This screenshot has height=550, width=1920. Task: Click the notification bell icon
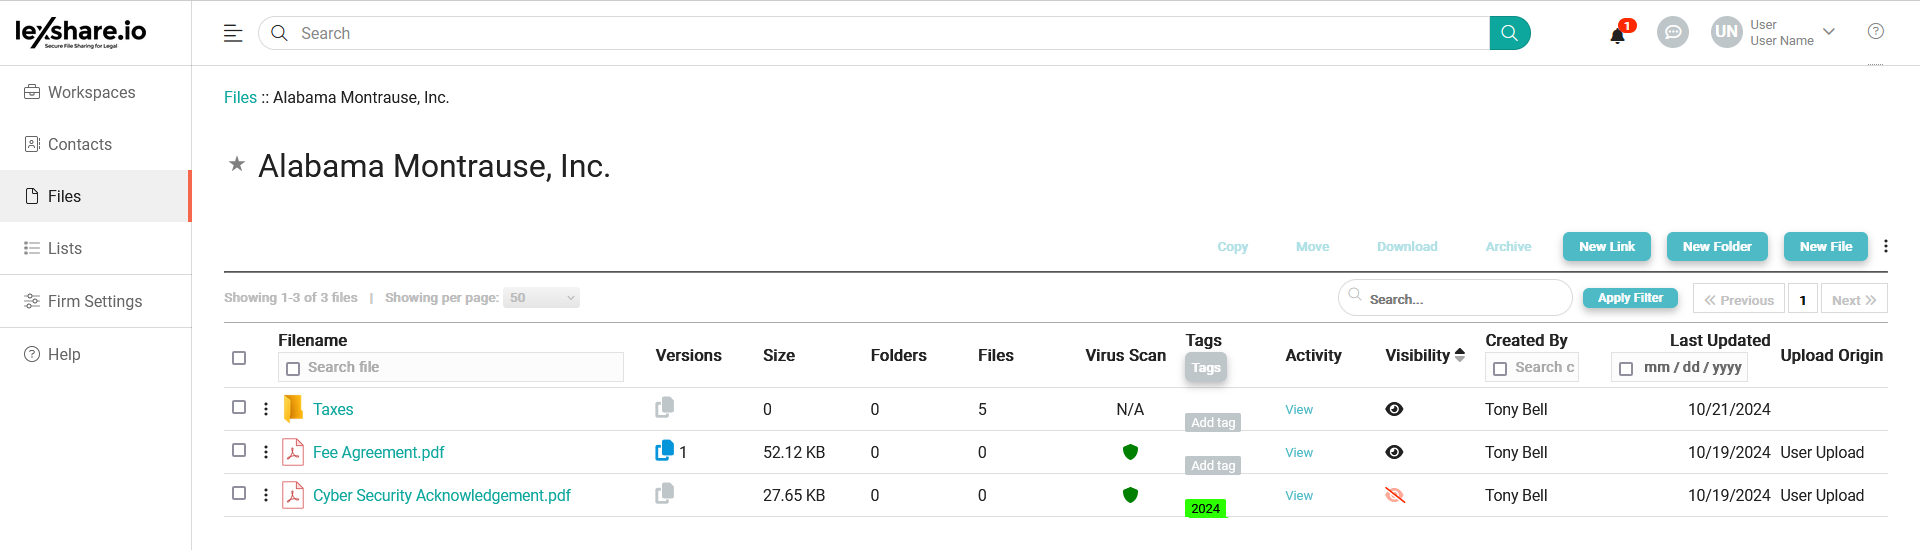[1617, 36]
